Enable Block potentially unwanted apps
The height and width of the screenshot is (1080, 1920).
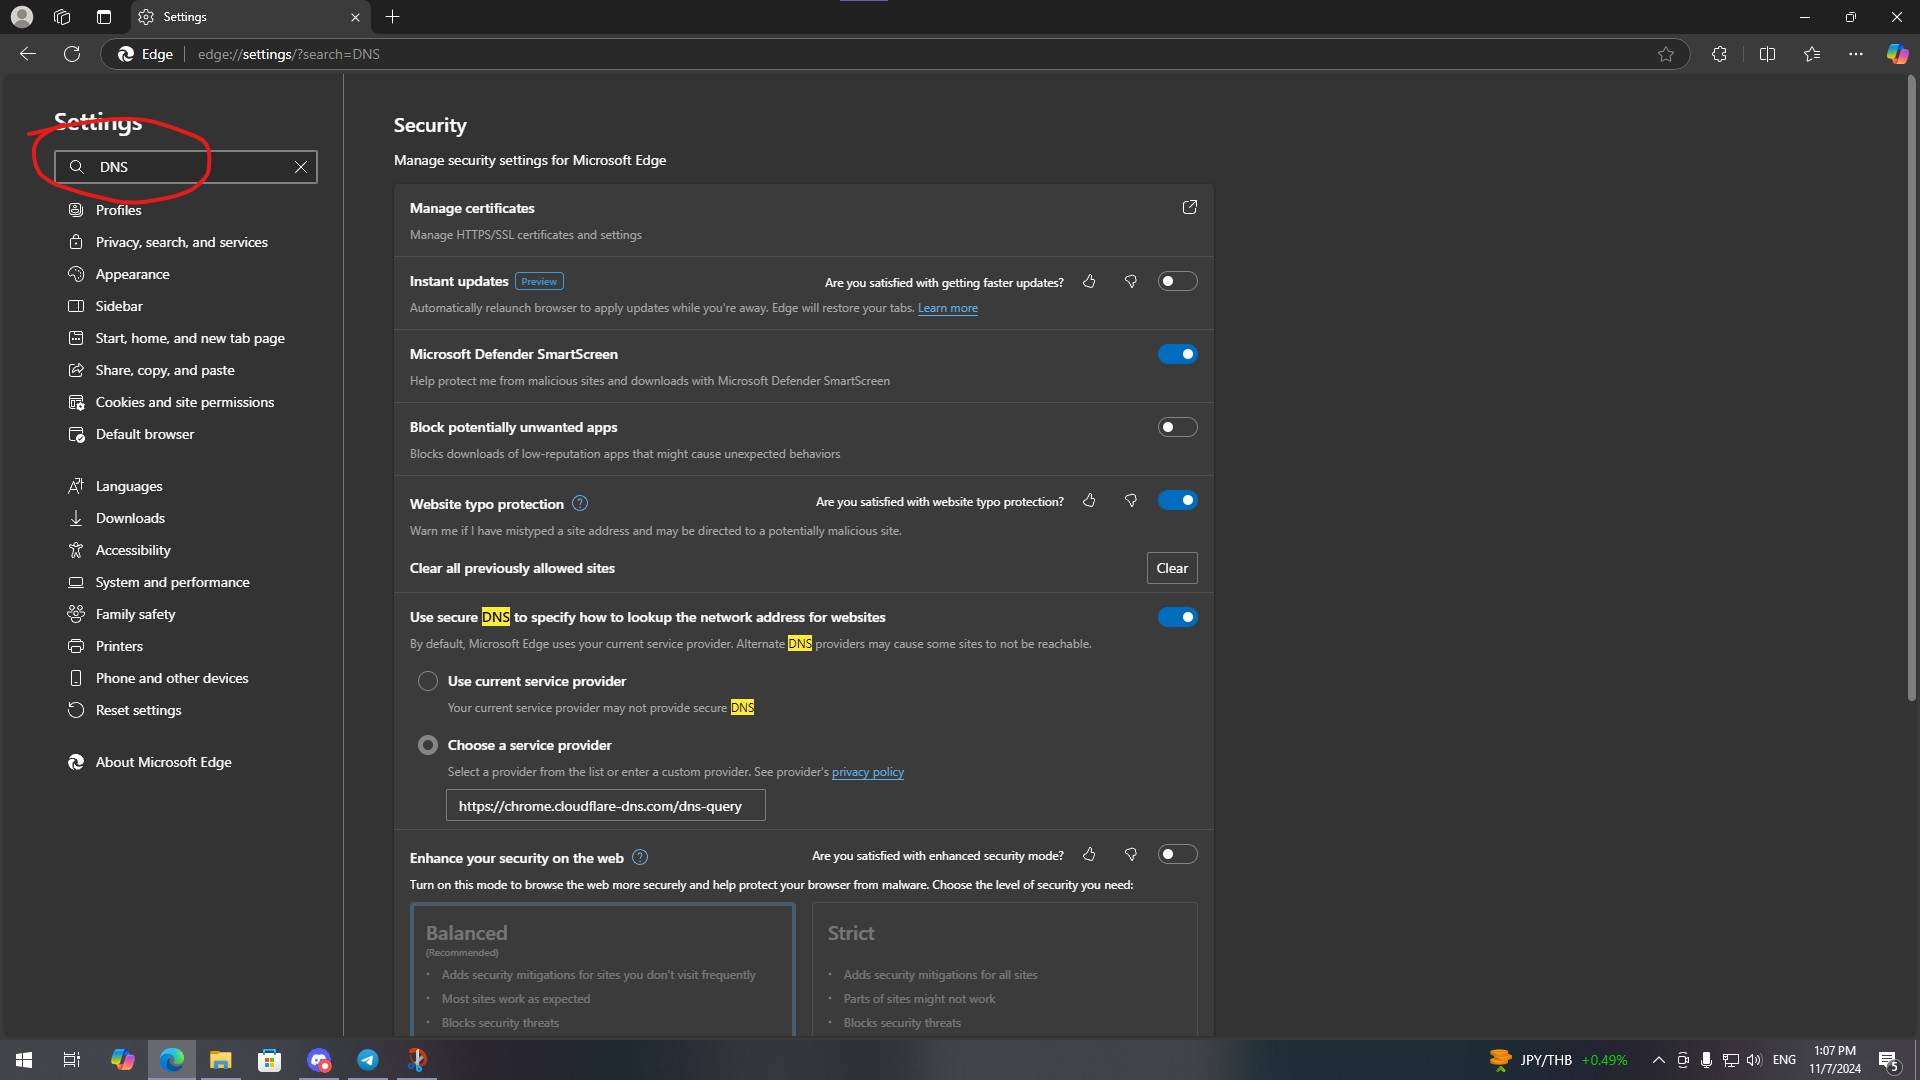click(1177, 427)
